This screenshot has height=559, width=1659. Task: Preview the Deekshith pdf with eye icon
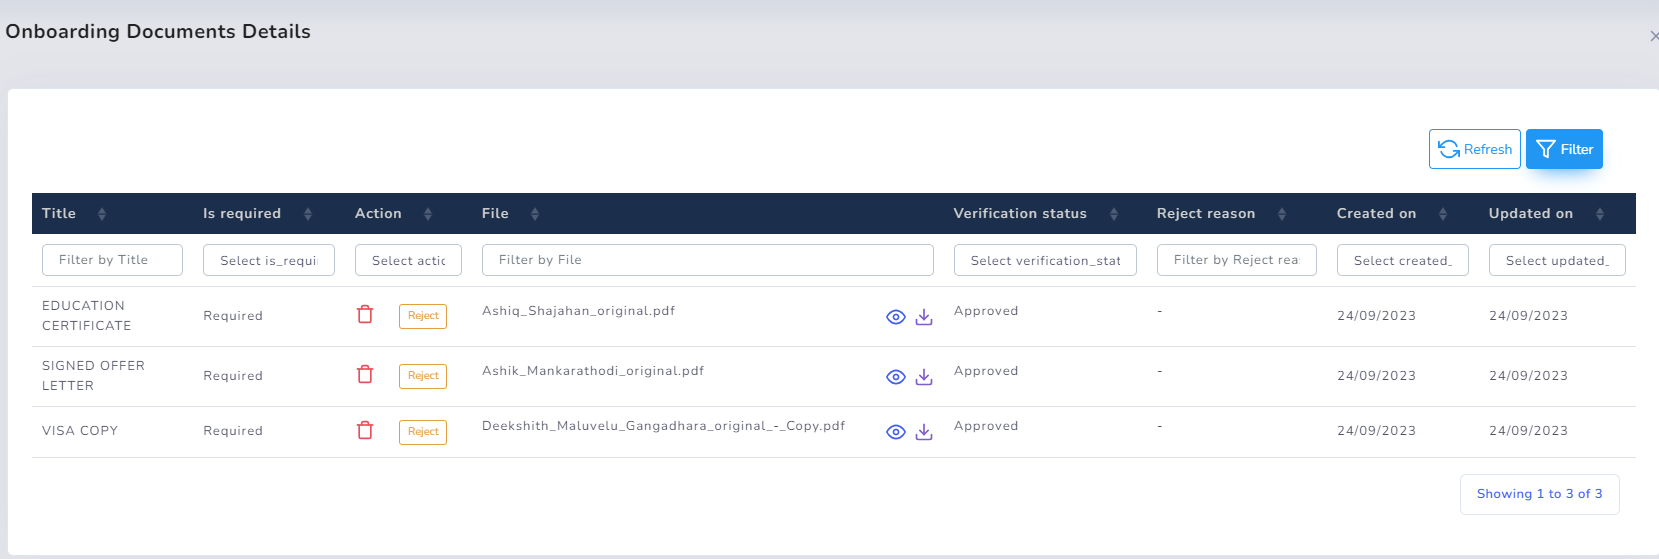click(x=896, y=432)
